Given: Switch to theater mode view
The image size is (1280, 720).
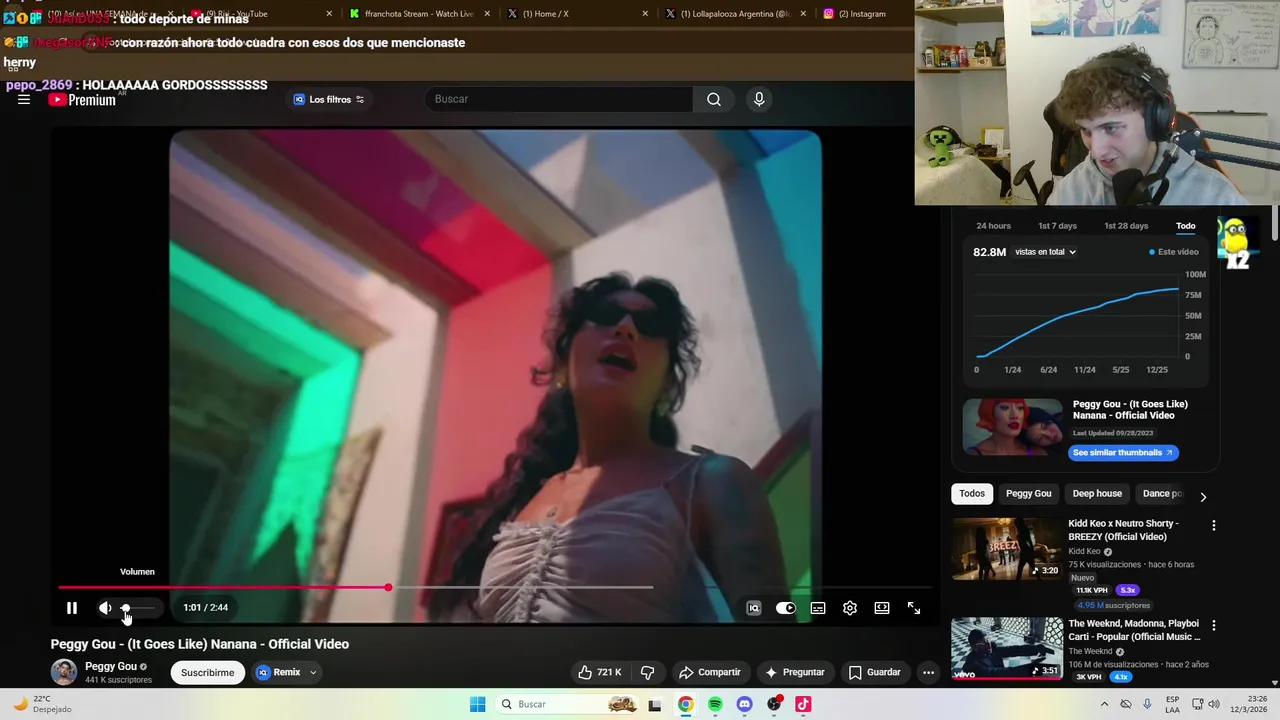Looking at the screenshot, I should pyautogui.click(x=882, y=608).
